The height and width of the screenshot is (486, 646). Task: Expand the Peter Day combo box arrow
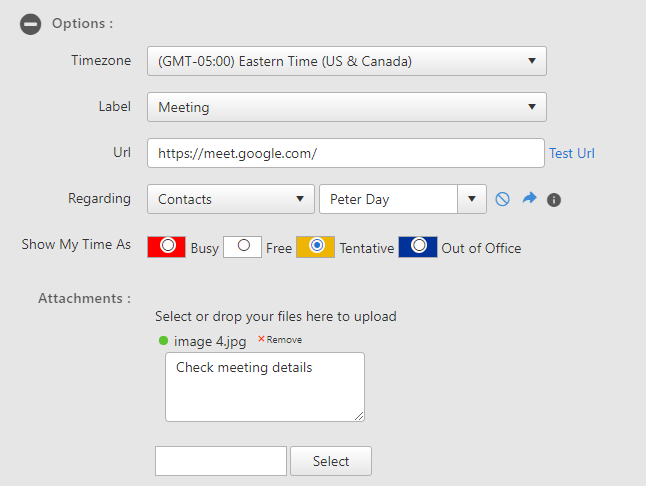click(x=472, y=199)
